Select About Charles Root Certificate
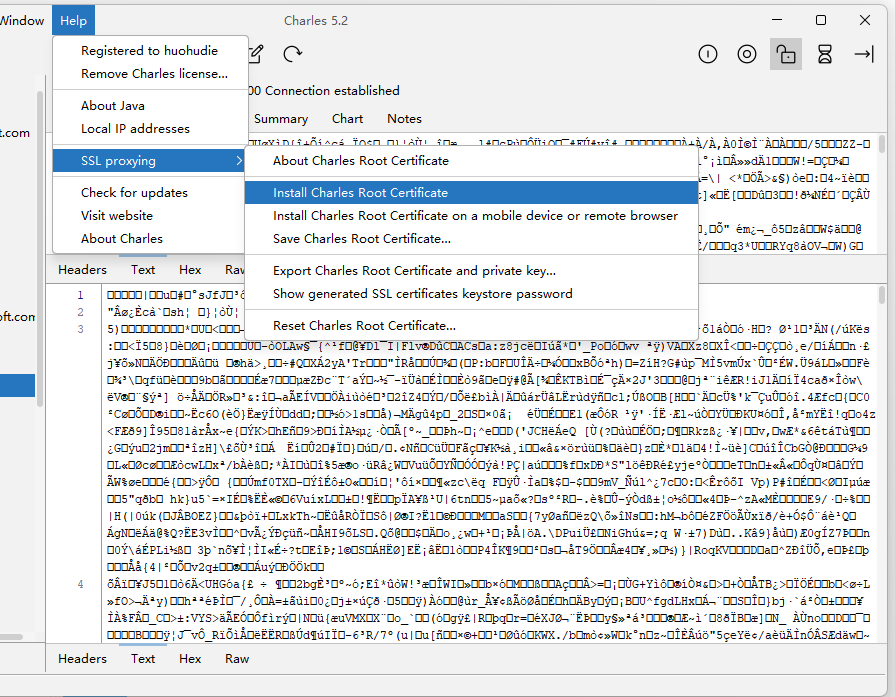The image size is (895, 697). [471, 161]
